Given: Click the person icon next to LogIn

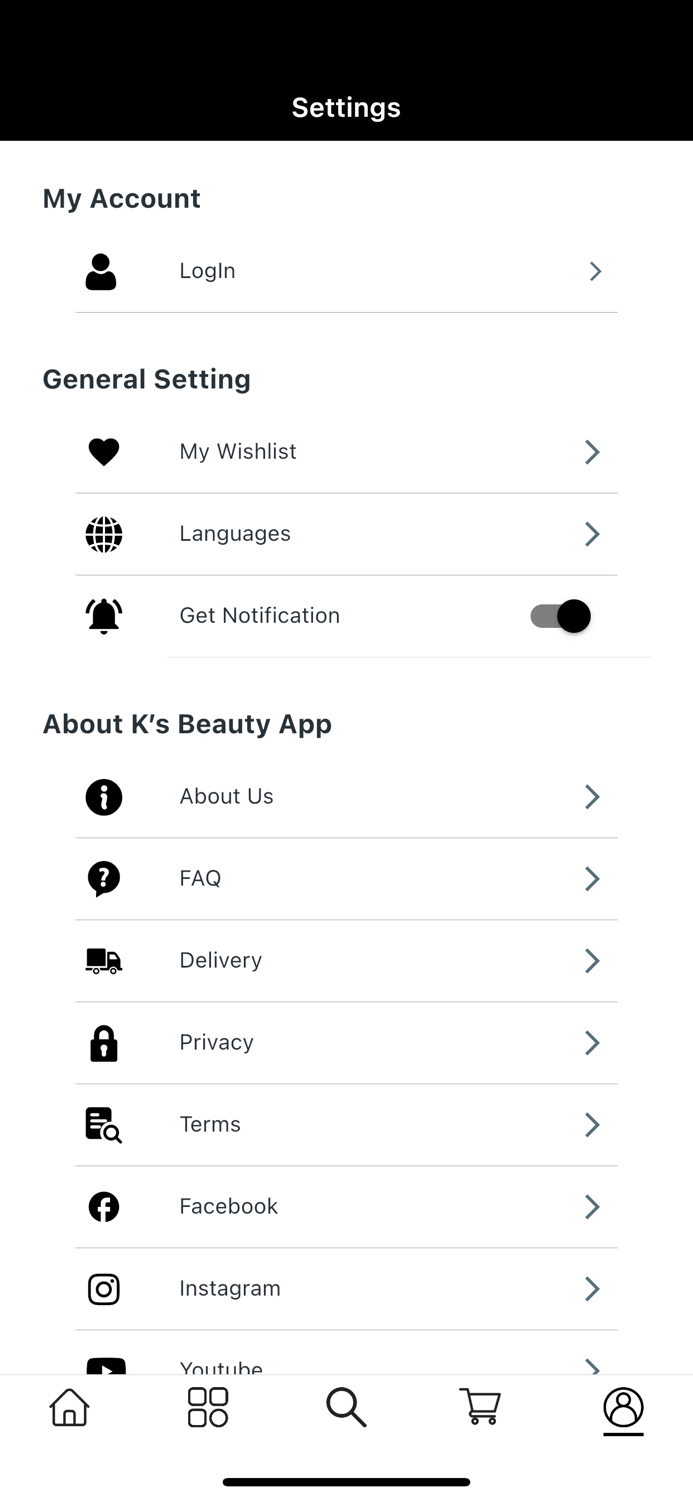Looking at the screenshot, I should click(103, 270).
